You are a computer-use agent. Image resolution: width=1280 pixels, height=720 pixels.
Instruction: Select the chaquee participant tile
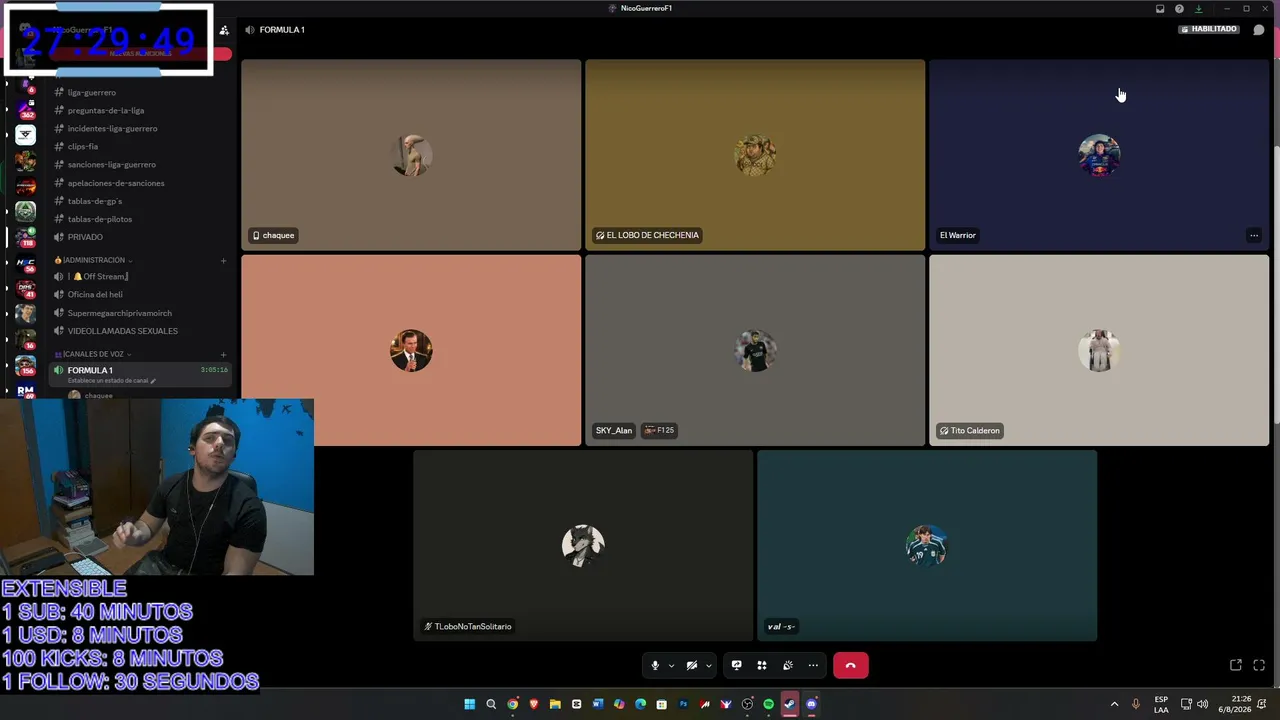tap(411, 155)
